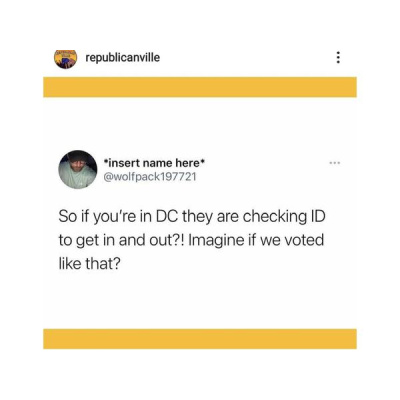This screenshot has height=400, width=400.
Task: Expand the tweet's horizontal ellipsis menu
Action: point(334,163)
